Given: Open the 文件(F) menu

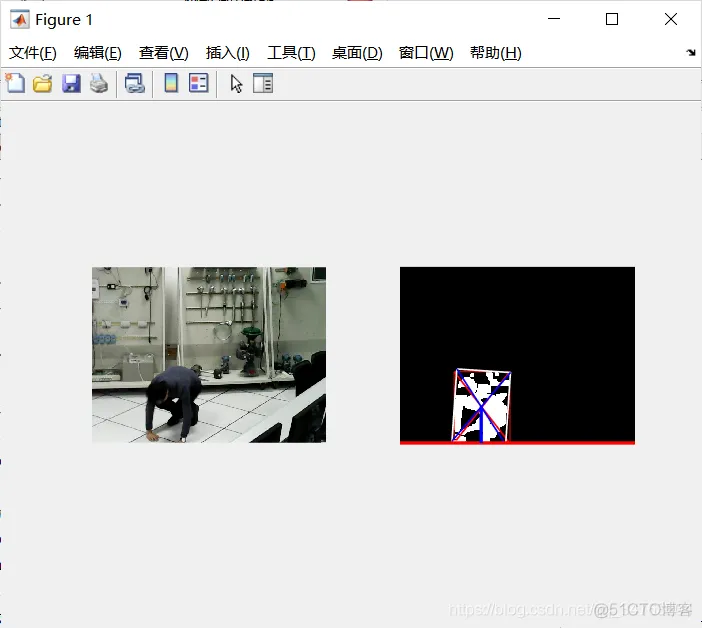Looking at the screenshot, I should (33, 53).
